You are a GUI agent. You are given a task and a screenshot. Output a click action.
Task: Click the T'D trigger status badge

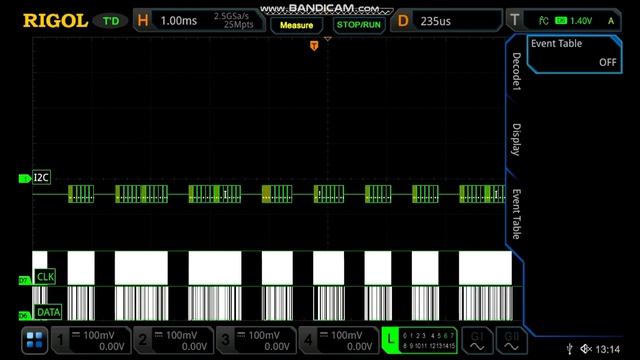click(111, 21)
